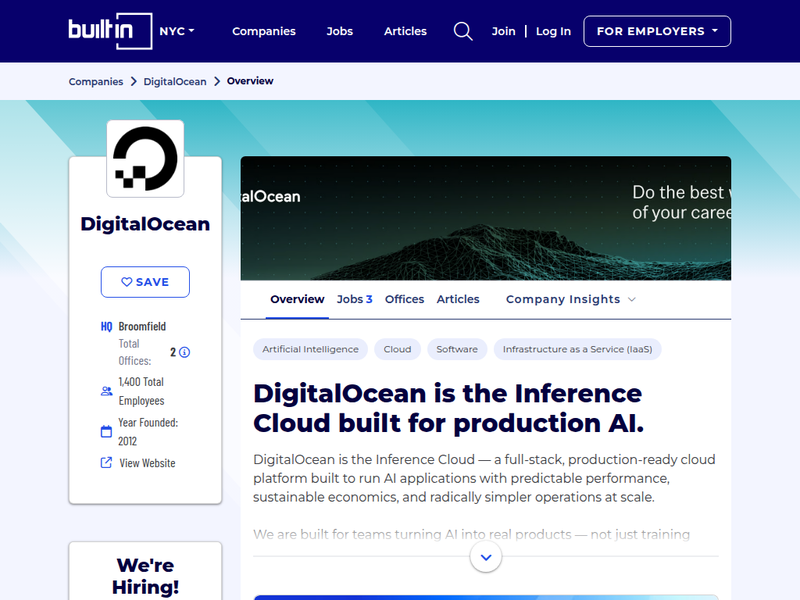Click the Infrastructure as a Service tag
The height and width of the screenshot is (600, 800).
pyautogui.click(x=578, y=349)
